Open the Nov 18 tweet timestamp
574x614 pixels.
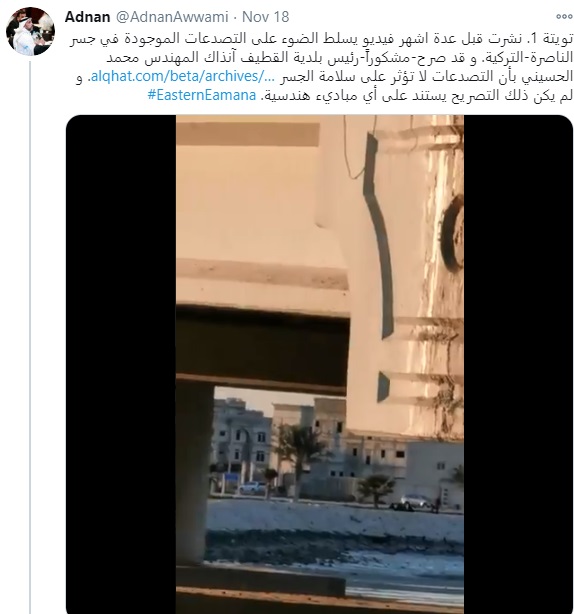[x=265, y=17]
